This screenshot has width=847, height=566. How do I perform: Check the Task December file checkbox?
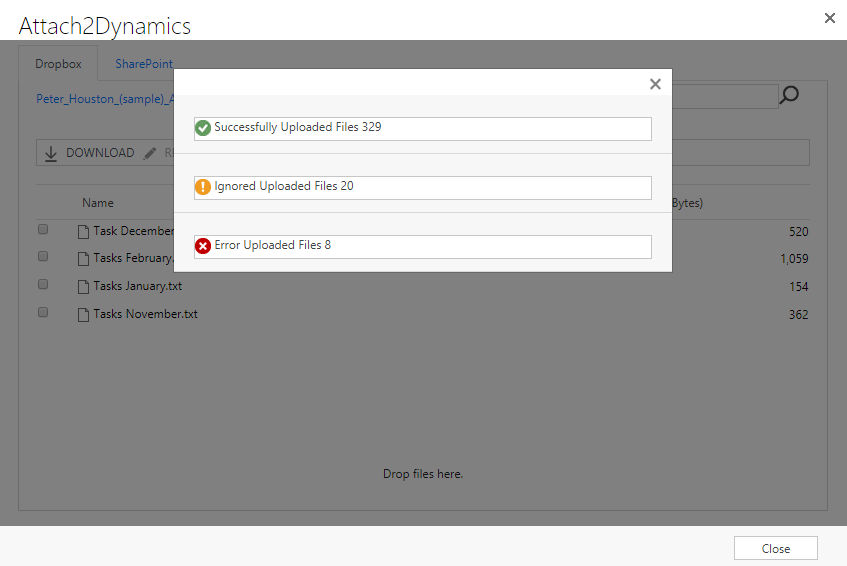pos(43,230)
